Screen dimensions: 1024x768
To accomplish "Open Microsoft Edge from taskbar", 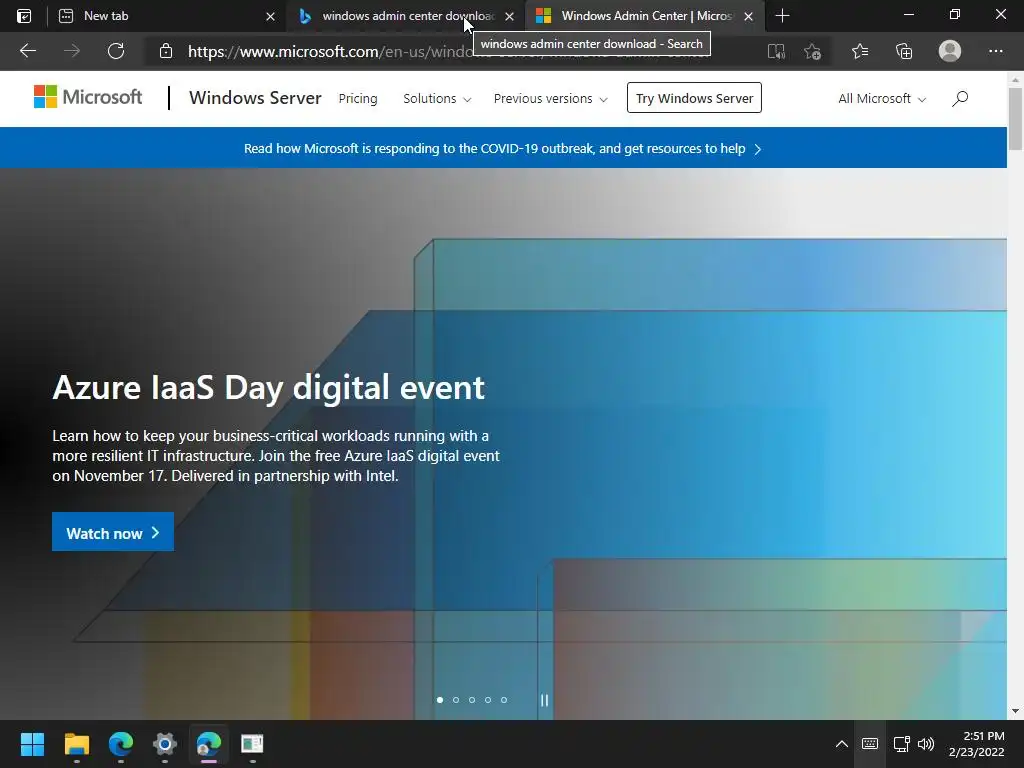I will 121,744.
